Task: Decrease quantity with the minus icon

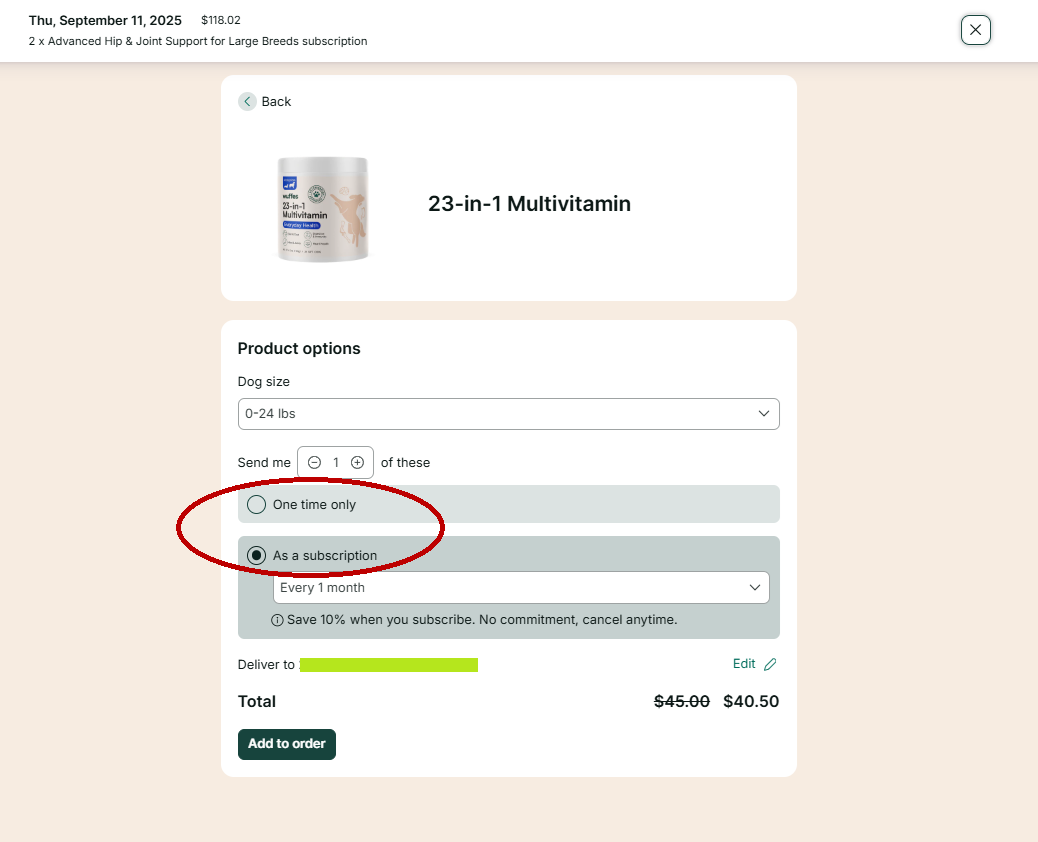Action: (x=314, y=462)
